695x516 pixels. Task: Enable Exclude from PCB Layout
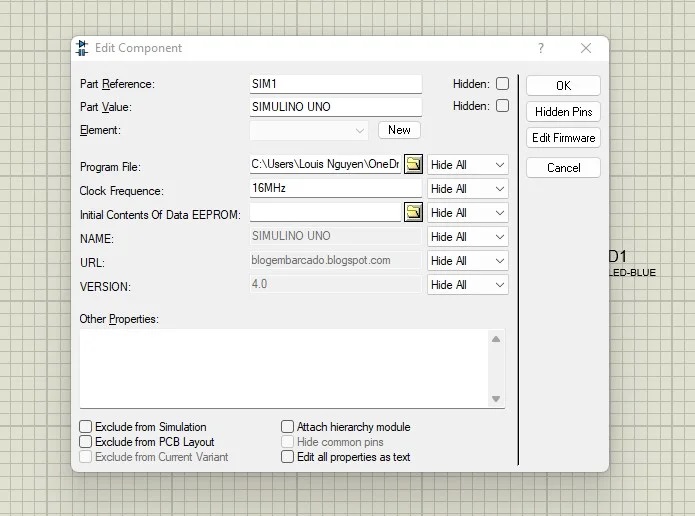click(x=86, y=442)
